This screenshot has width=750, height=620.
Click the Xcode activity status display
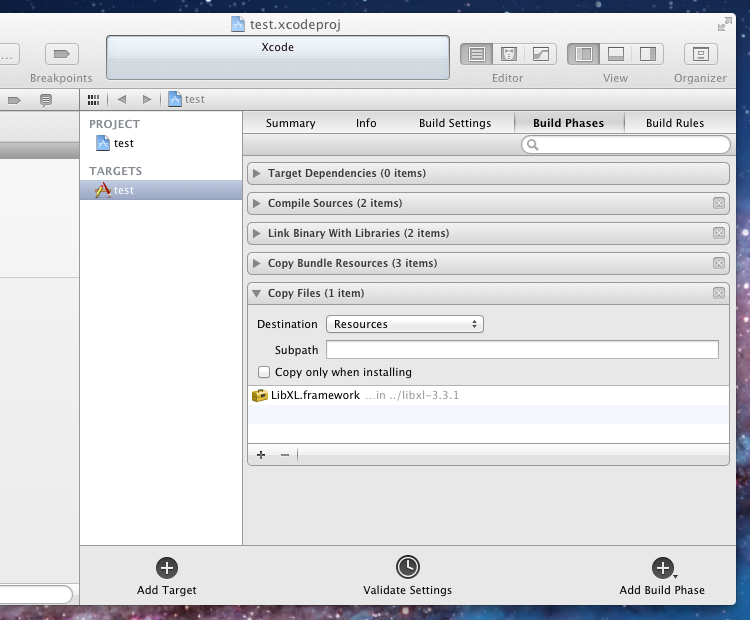pos(277,57)
